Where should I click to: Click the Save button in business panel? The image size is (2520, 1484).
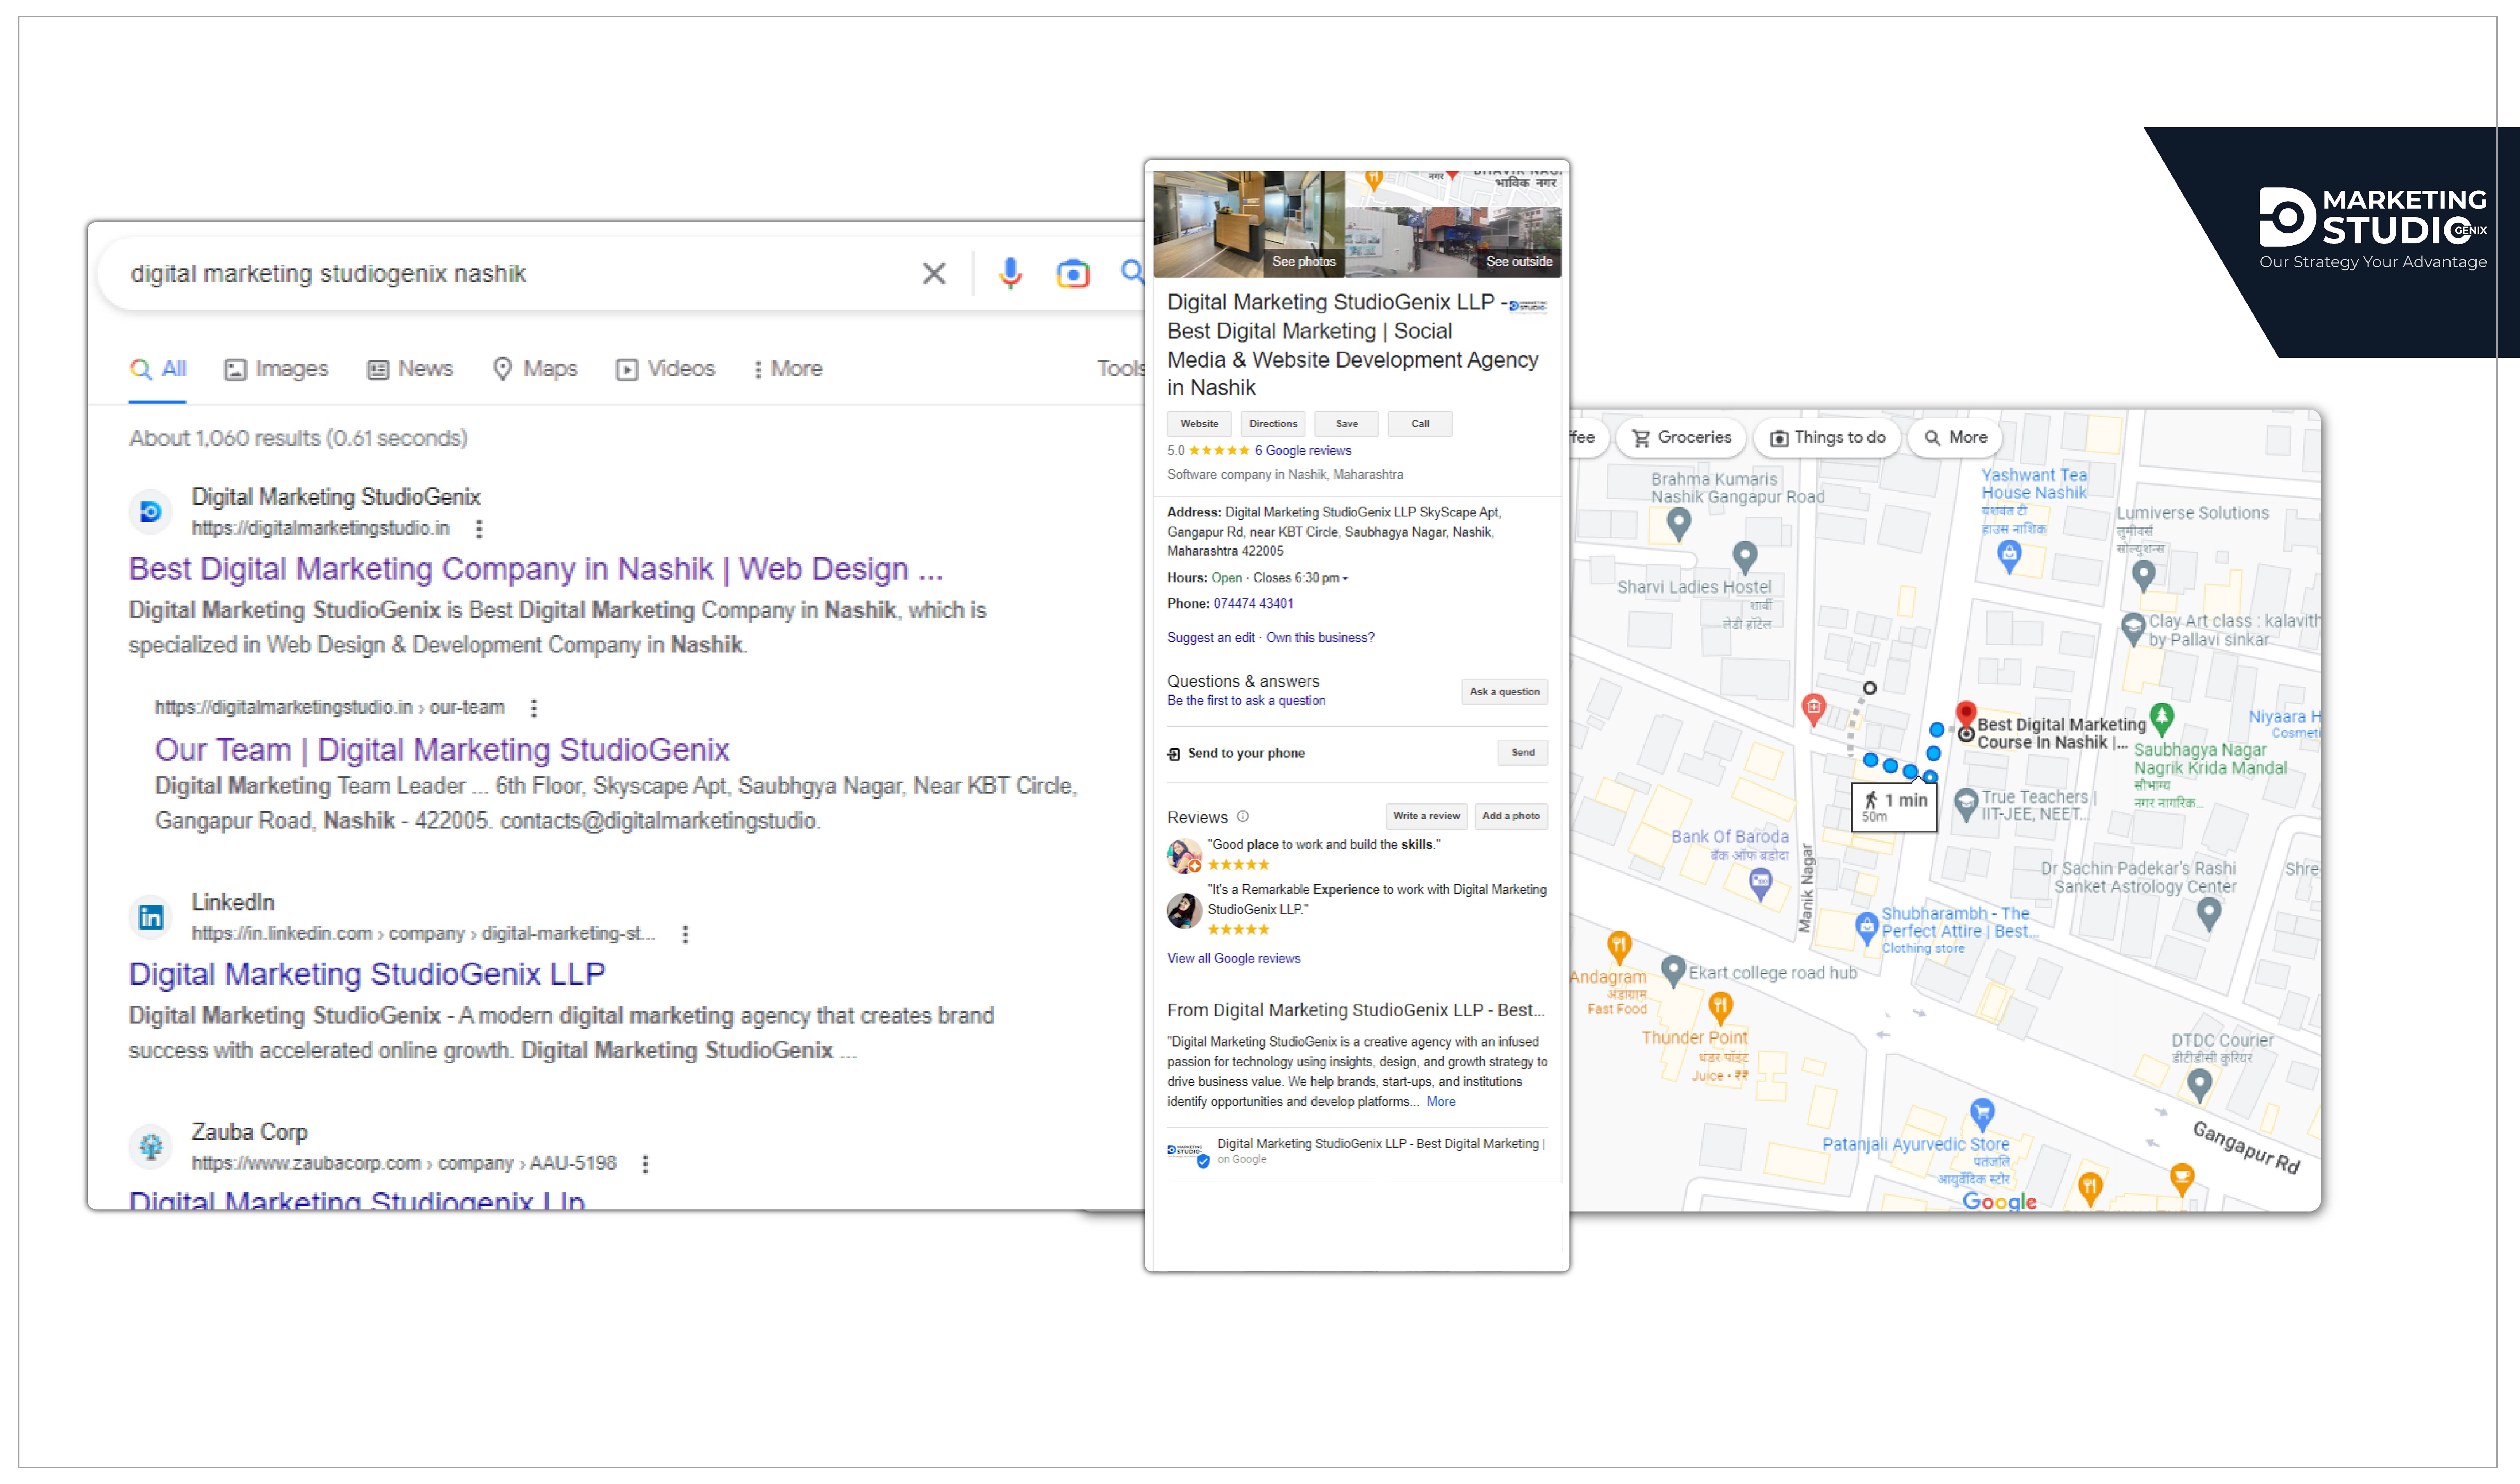[1347, 424]
